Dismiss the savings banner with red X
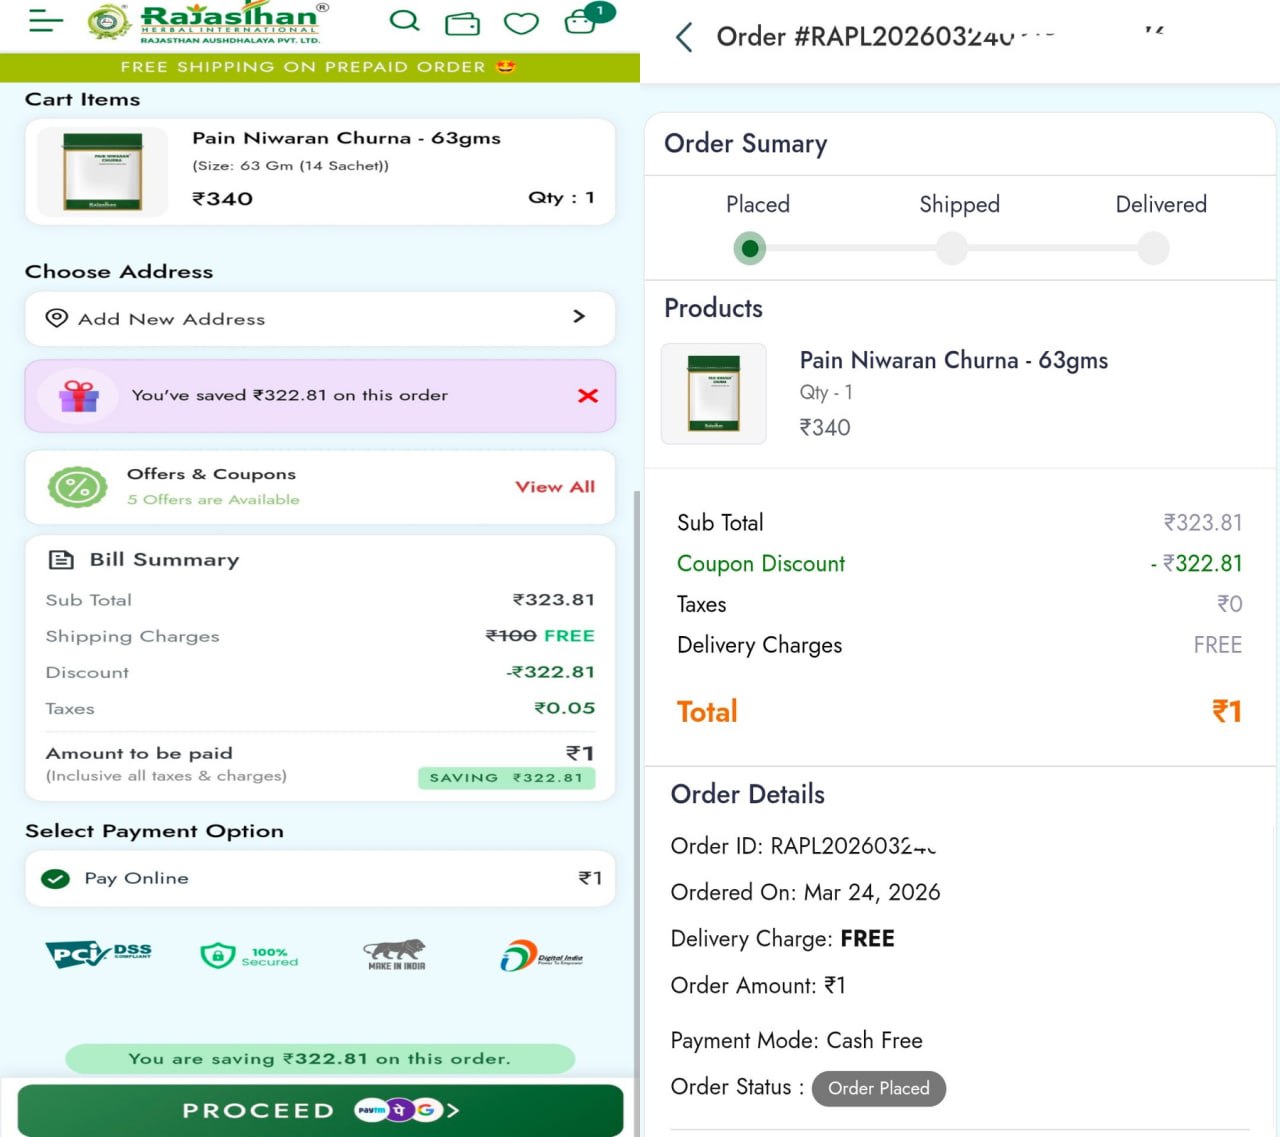 [588, 396]
